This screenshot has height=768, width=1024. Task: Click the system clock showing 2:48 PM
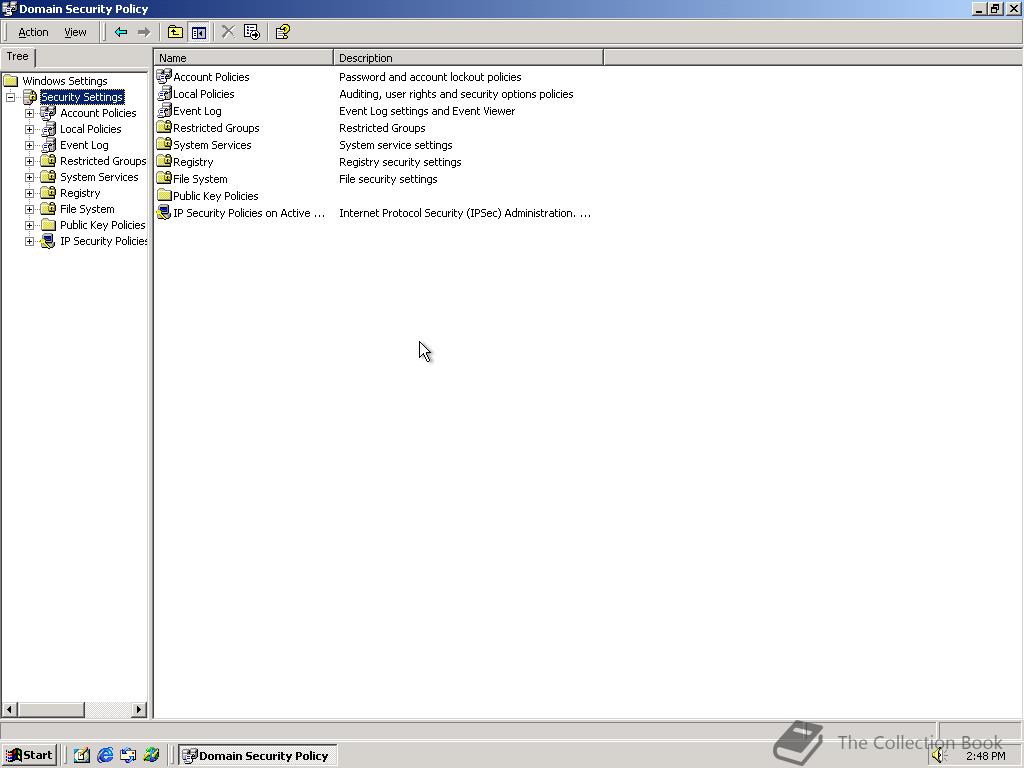point(985,756)
